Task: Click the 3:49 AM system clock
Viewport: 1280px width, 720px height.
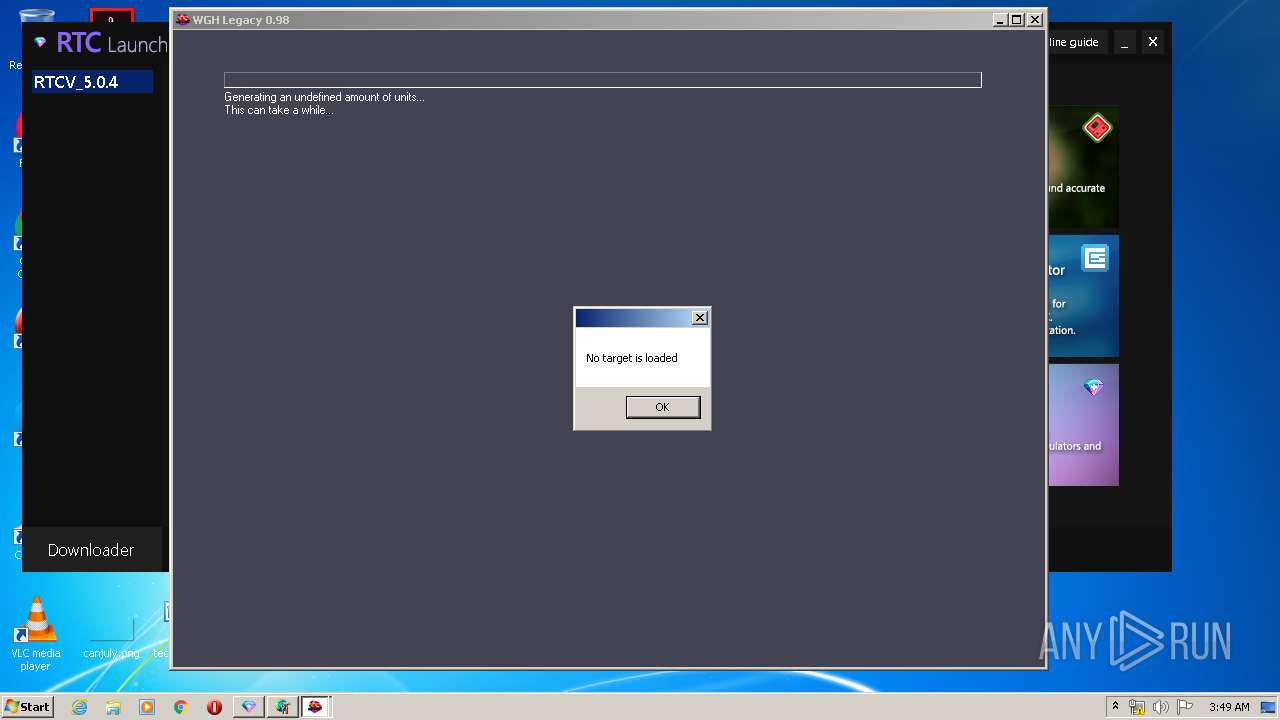Action: pyautogui.click(x=1229, y=707)
